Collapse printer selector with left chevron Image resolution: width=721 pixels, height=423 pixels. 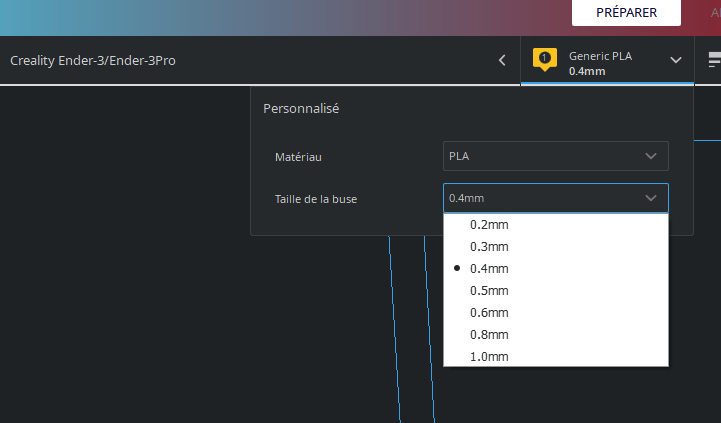coord(502,61)
